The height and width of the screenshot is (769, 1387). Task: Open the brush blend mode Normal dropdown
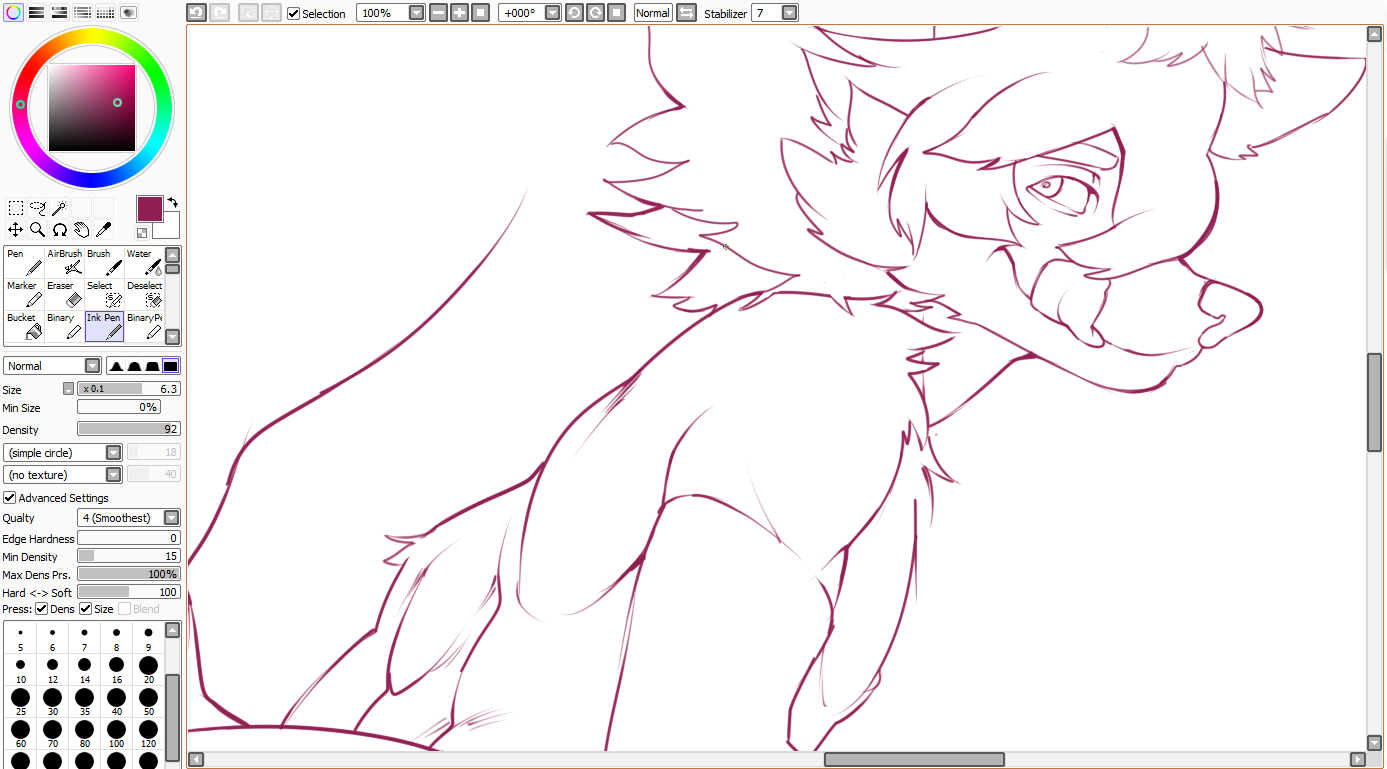coord(52,366)
